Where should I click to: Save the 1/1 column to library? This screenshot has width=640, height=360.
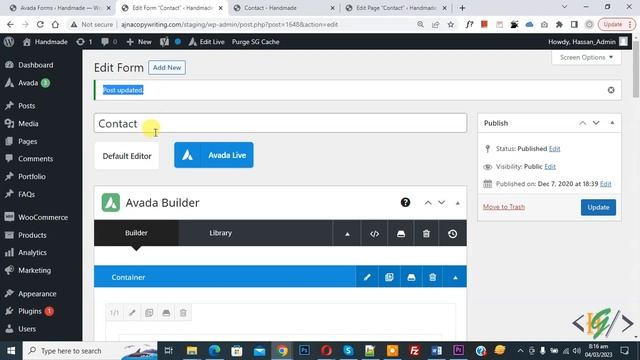pyautogui.click(x=166, y=313)
